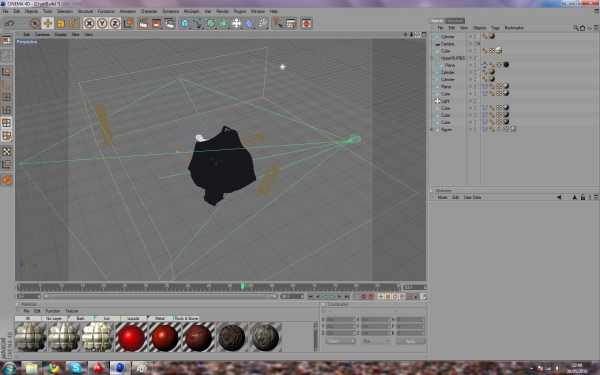Open the Render Settings icon

point(169,24)
